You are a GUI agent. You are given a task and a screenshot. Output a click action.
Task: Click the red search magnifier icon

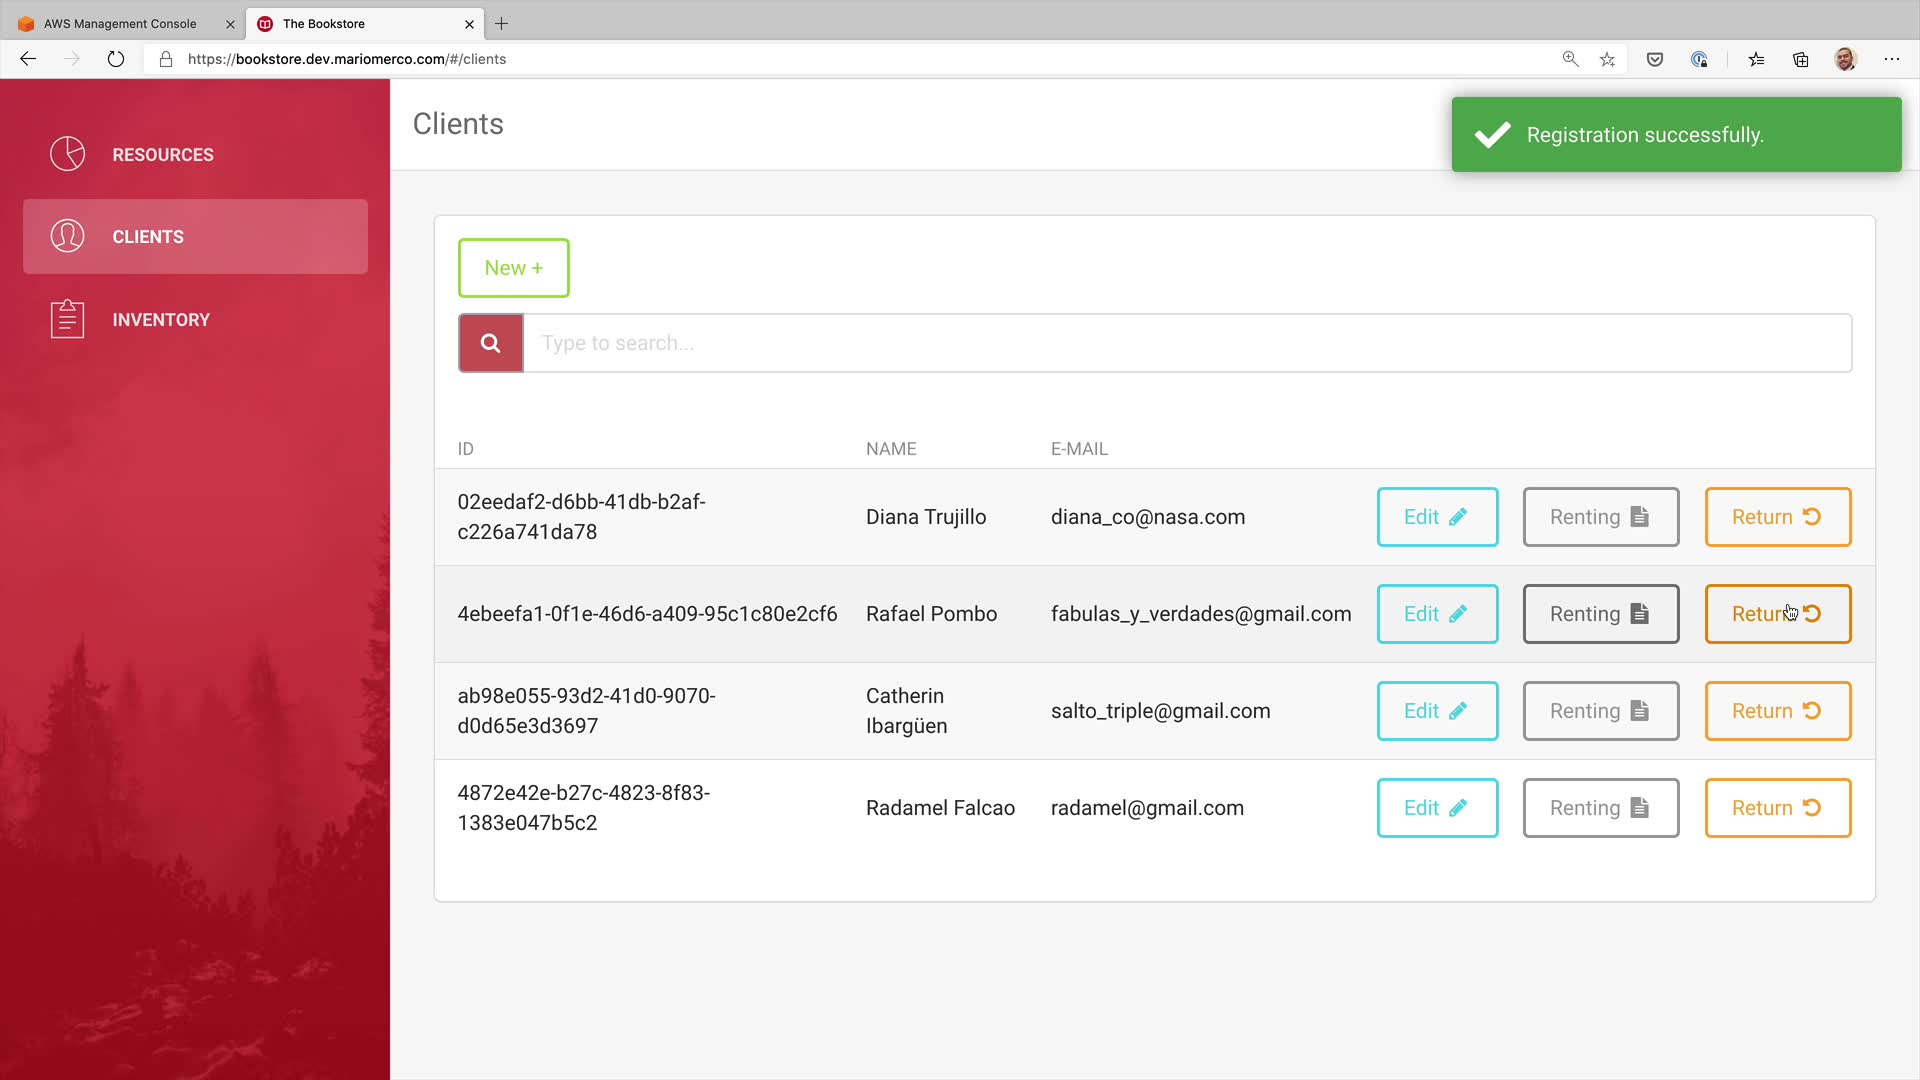click(x=490, y=343)
